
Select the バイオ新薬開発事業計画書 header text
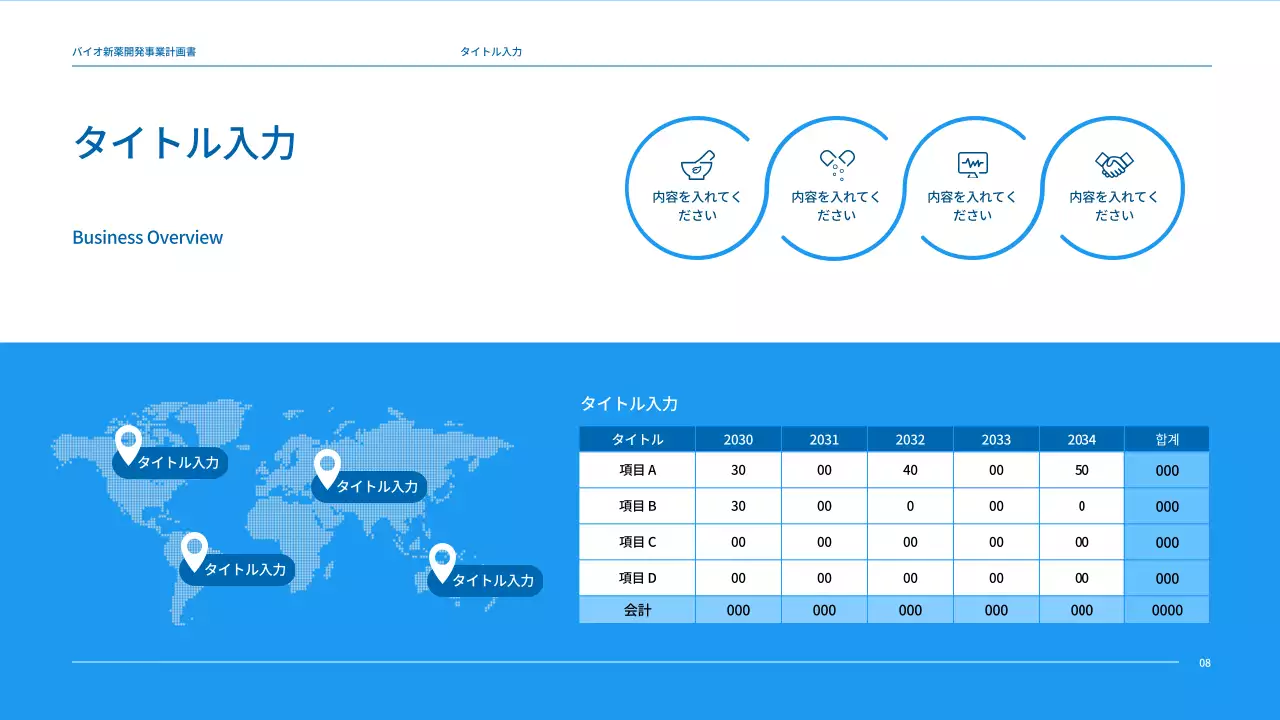click(x=134, y=51)
